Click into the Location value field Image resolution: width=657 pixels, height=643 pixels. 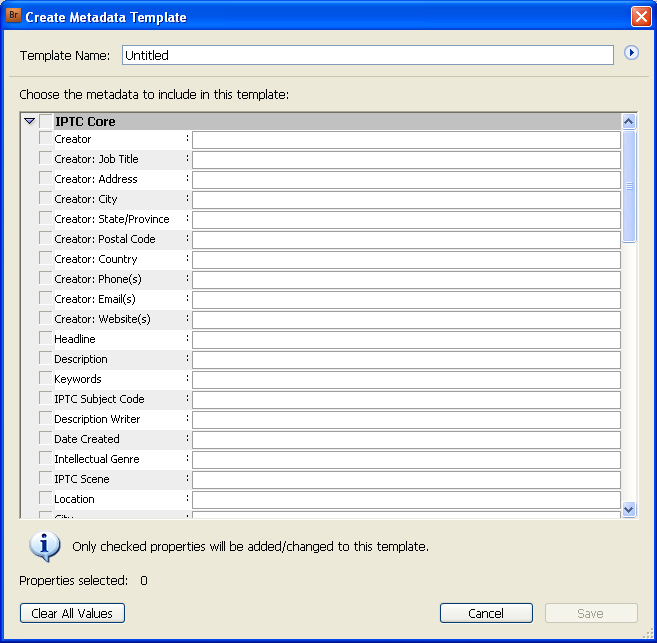(x=406, y=500)
